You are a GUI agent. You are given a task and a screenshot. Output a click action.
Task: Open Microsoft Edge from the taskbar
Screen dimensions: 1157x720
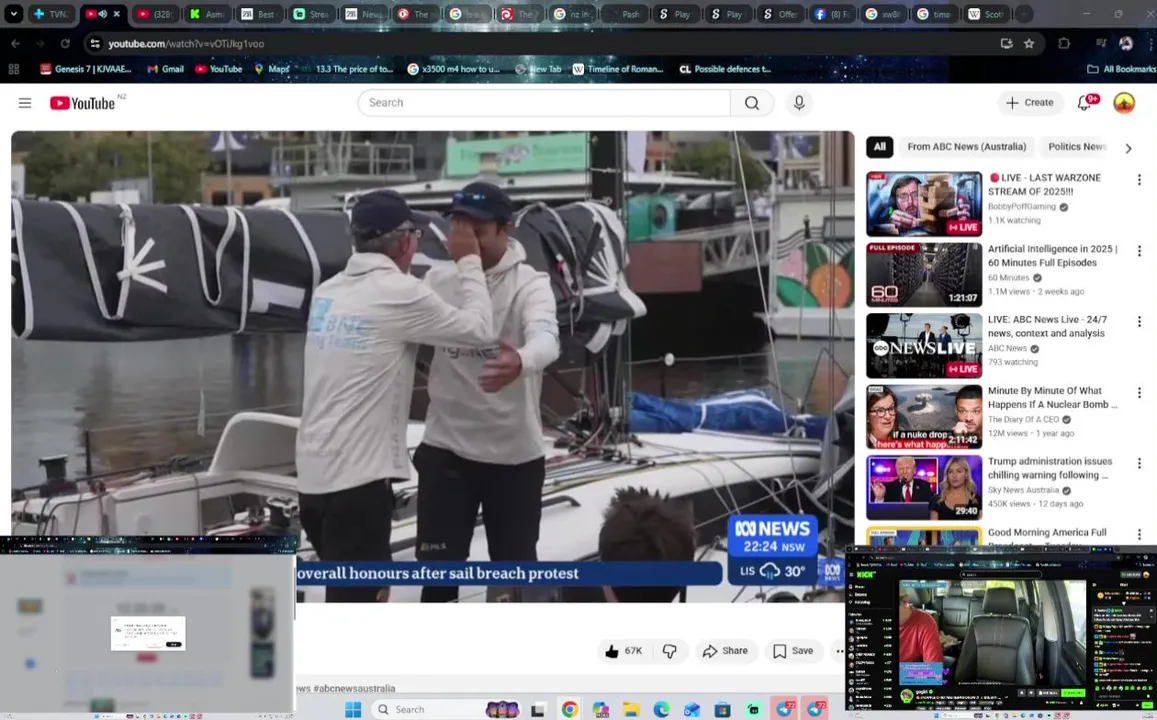click(x=662, y=710)
